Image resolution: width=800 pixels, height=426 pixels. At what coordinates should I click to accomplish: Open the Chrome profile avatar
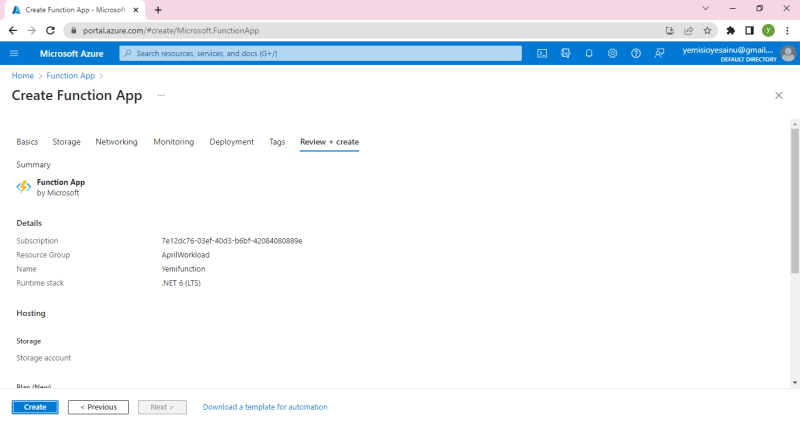(768, 31)
